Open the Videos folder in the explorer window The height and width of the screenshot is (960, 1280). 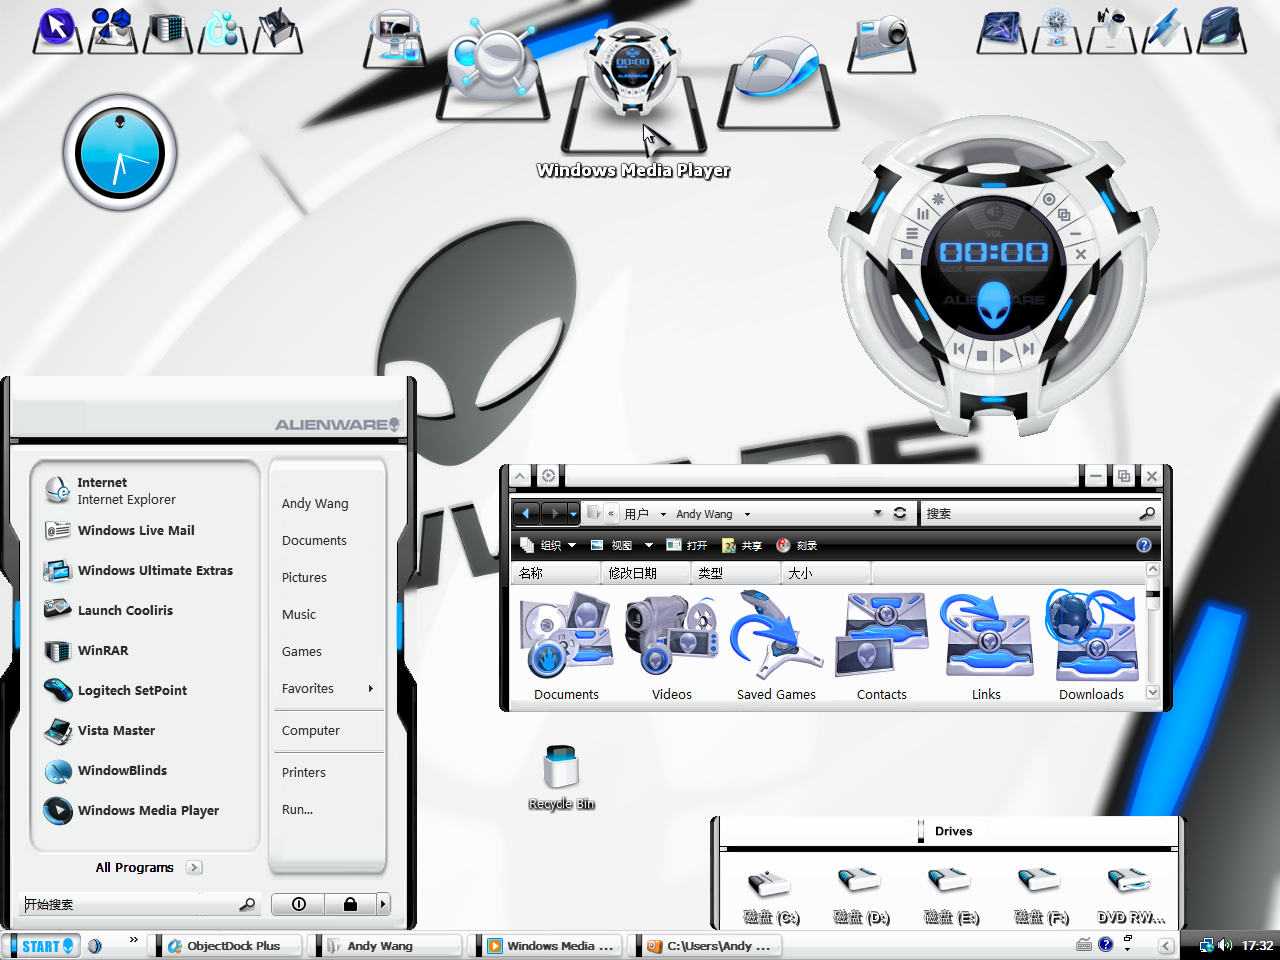672,646
